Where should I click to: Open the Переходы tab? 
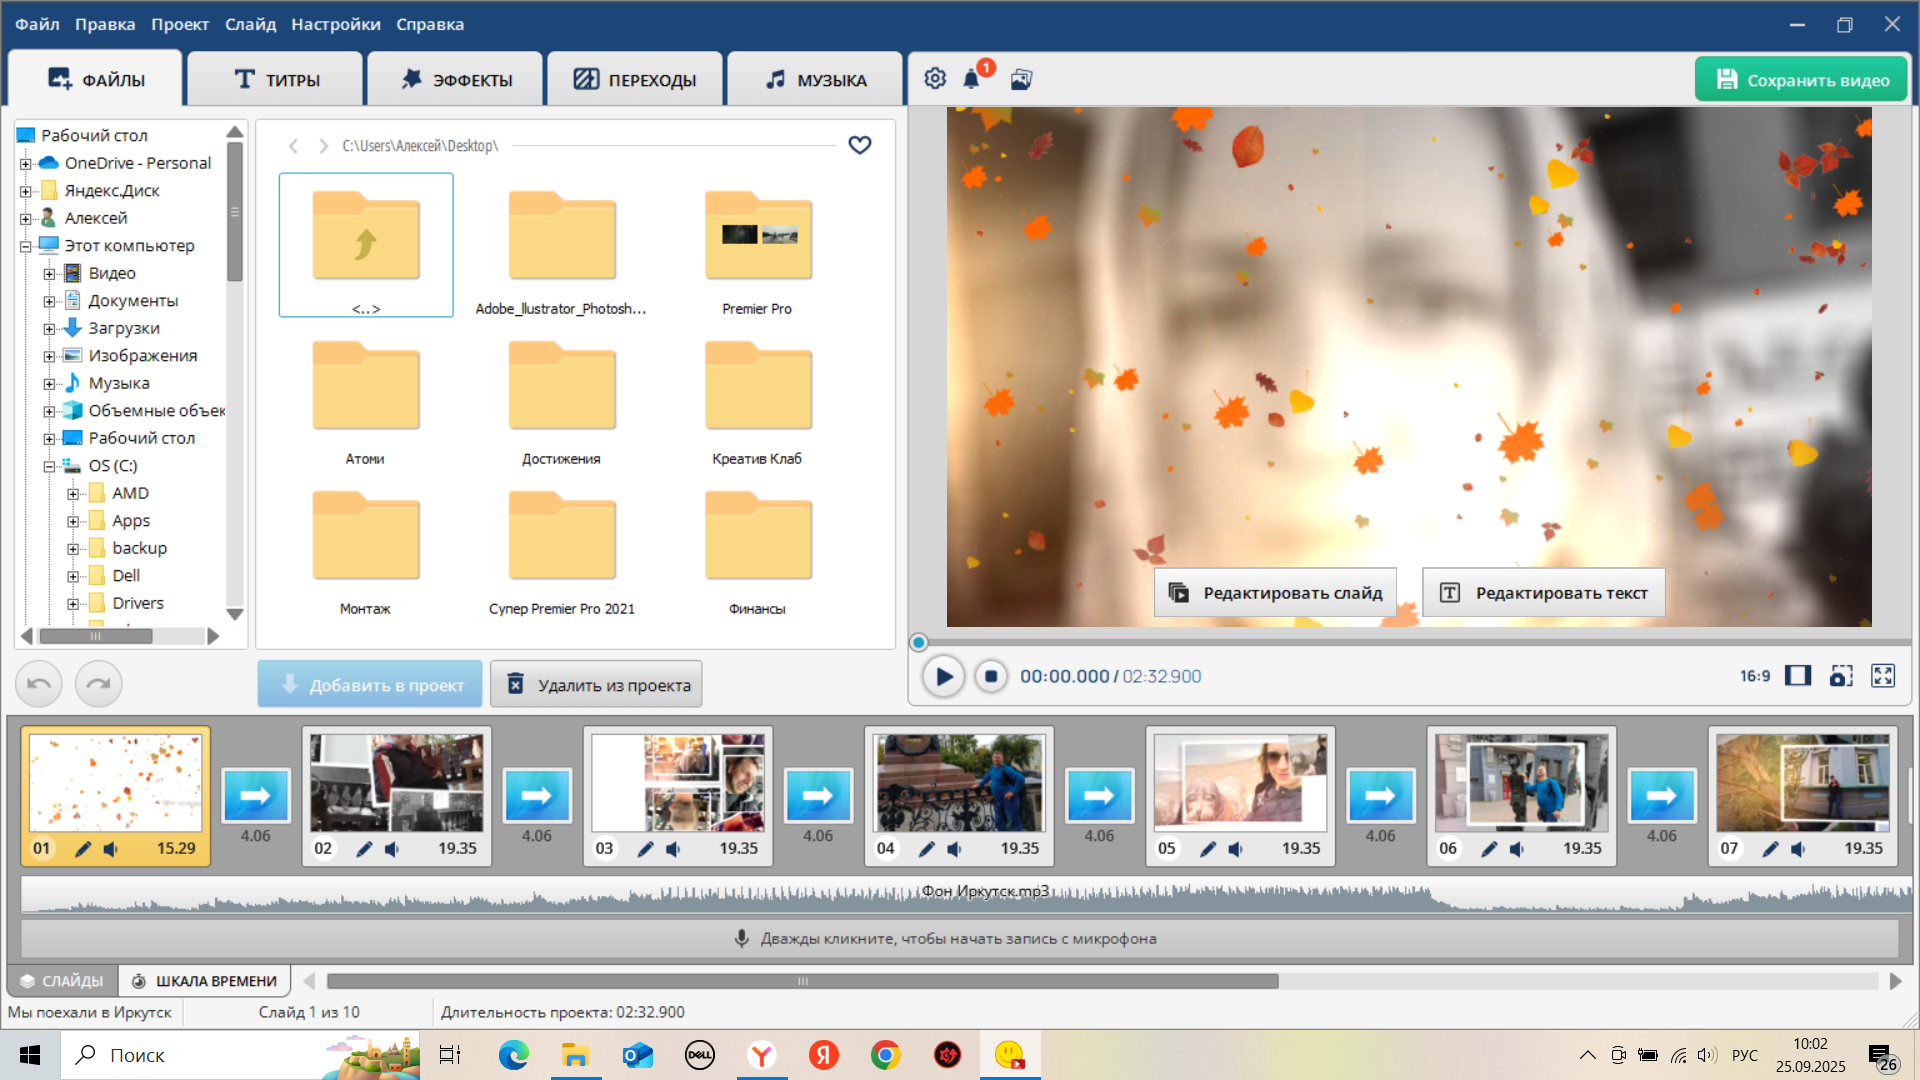coord(635,80)
